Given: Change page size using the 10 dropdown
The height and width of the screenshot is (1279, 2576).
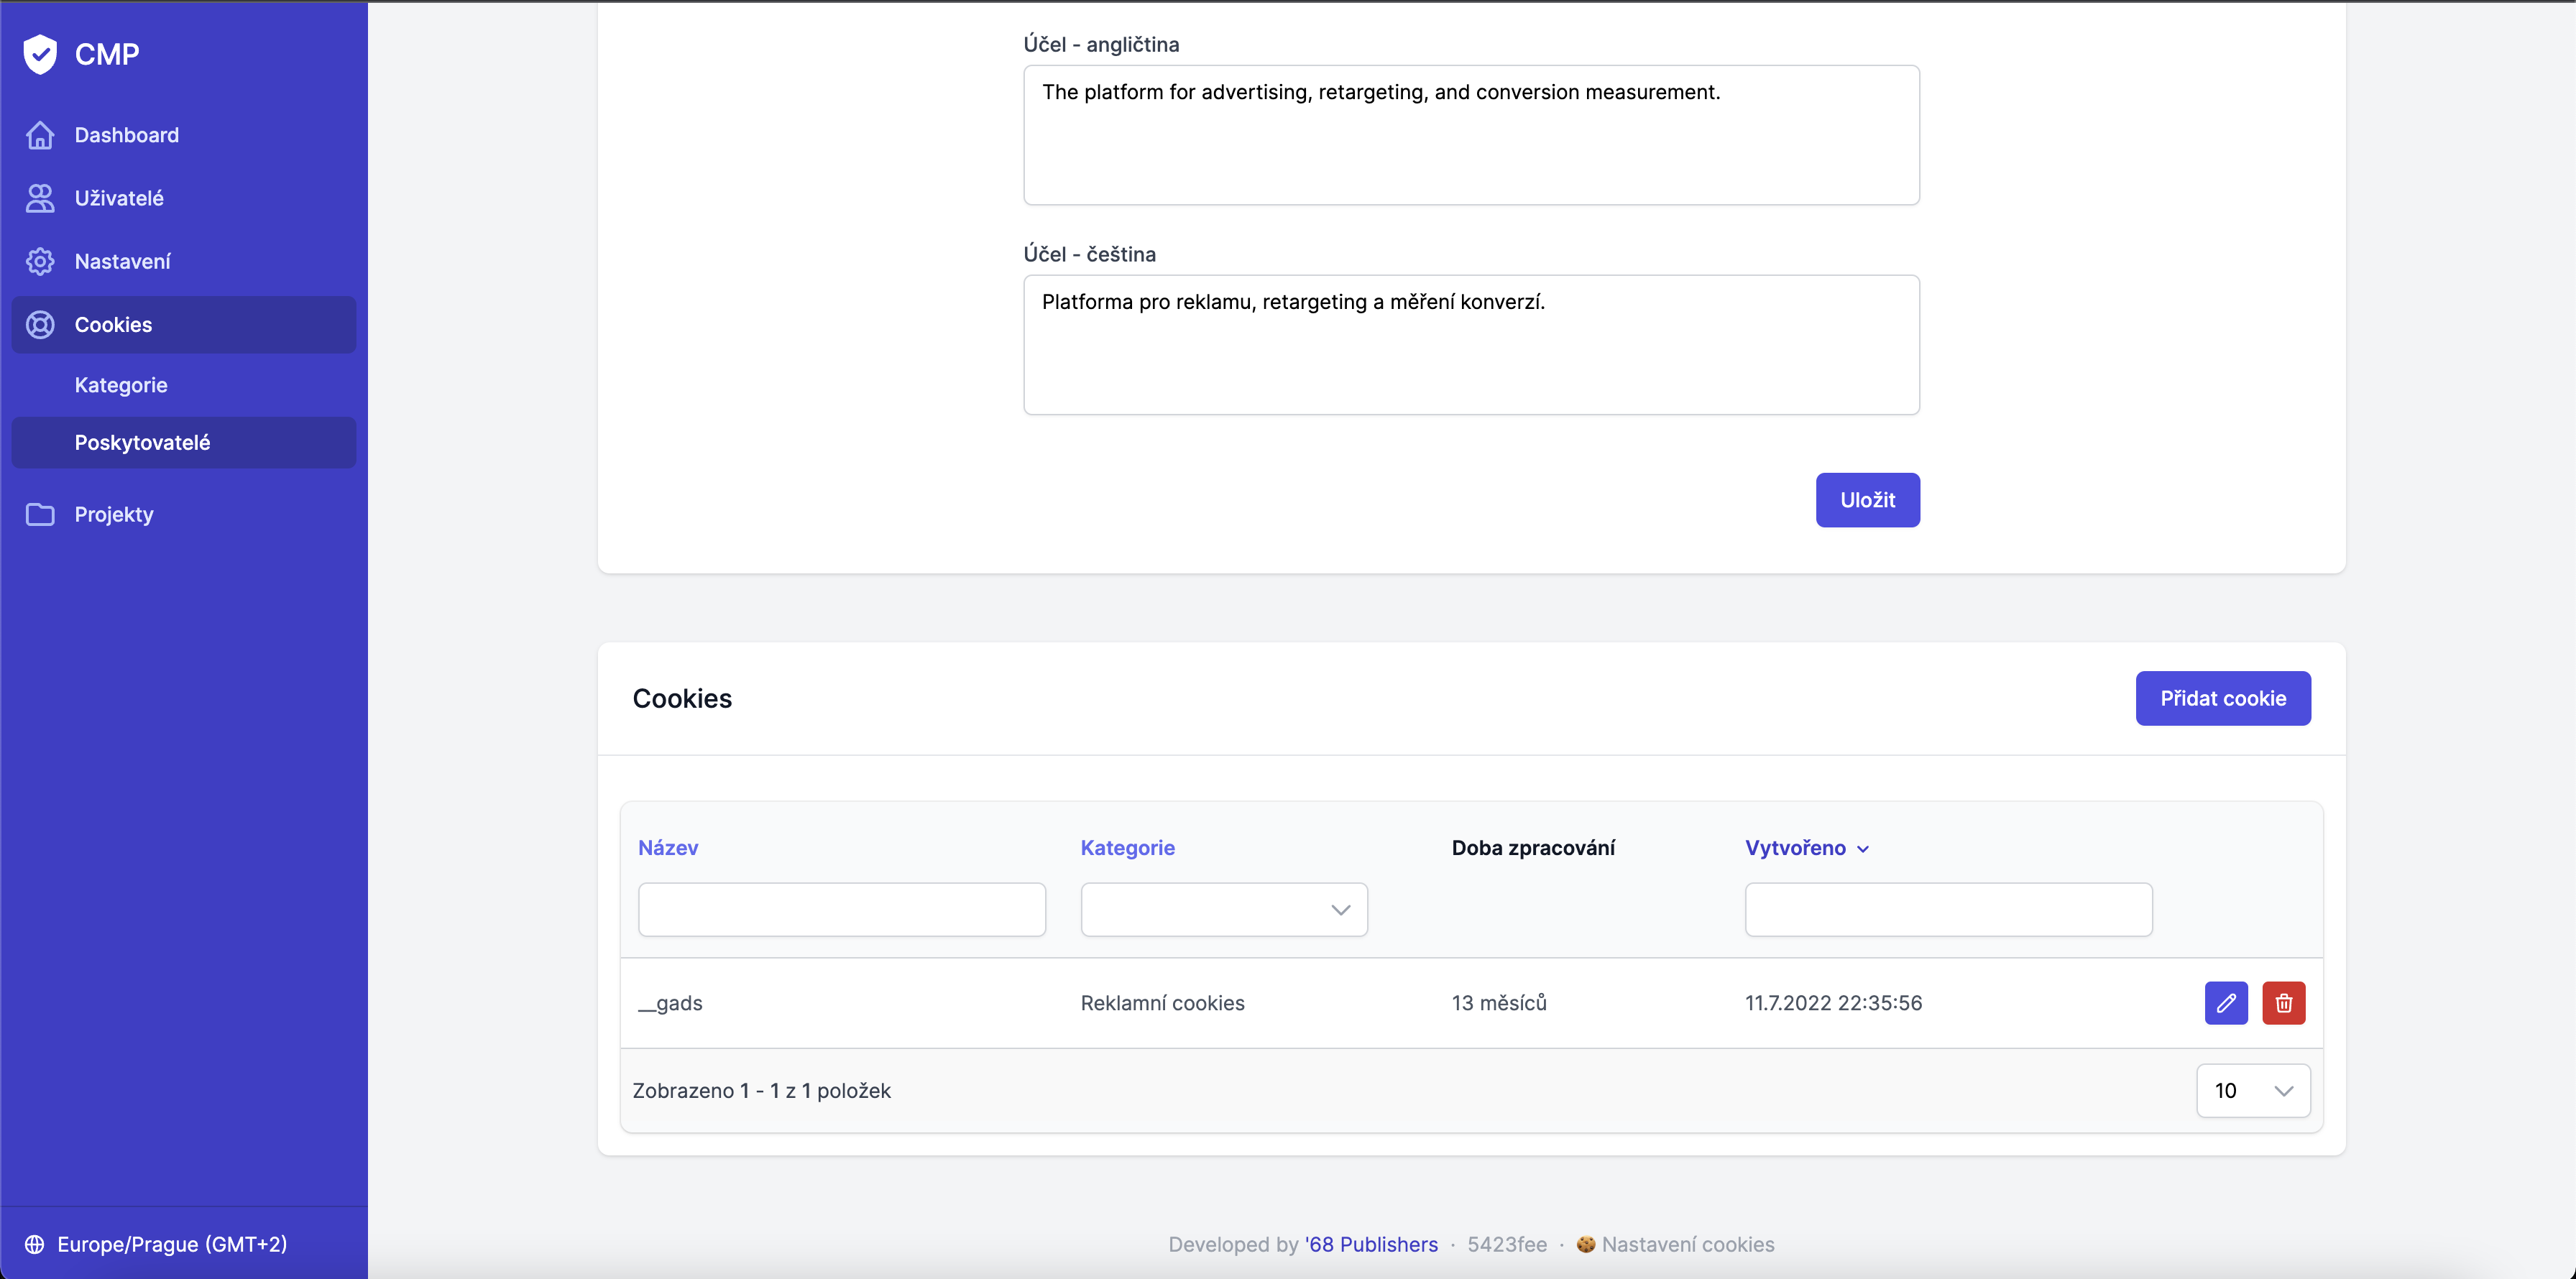Looking at the screenshot, I should (2252, 1090).
